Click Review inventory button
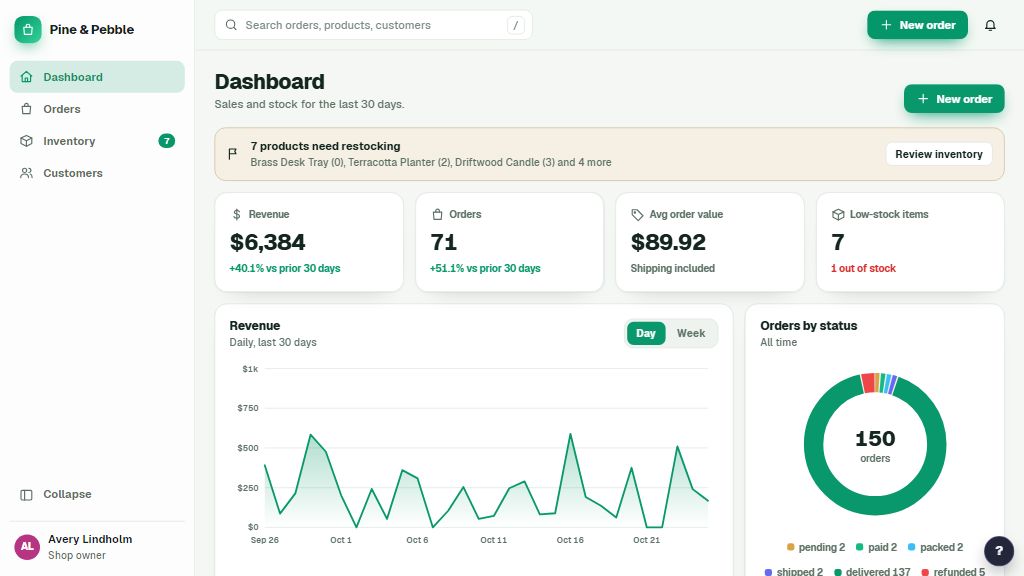Screen dimensions: 1024x576 (938, 154)
